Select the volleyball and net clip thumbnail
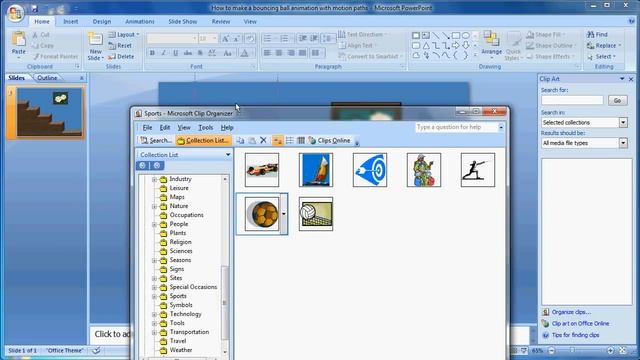The image size is (640, 360). [316, 214]
